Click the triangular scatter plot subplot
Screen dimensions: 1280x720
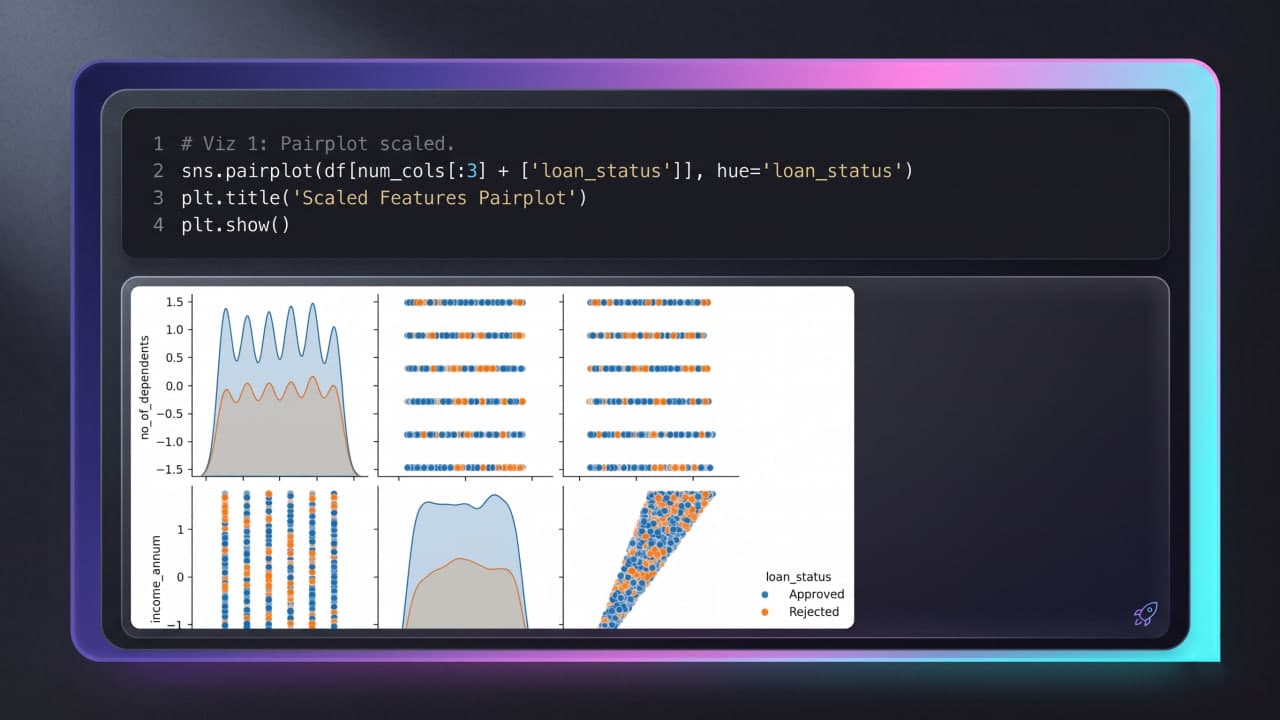point(650,559)
